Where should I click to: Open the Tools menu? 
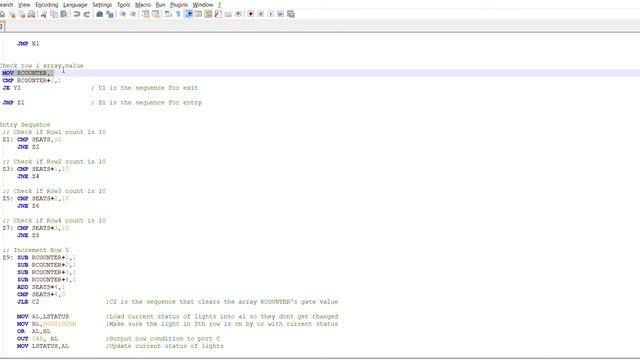(123, 5)
